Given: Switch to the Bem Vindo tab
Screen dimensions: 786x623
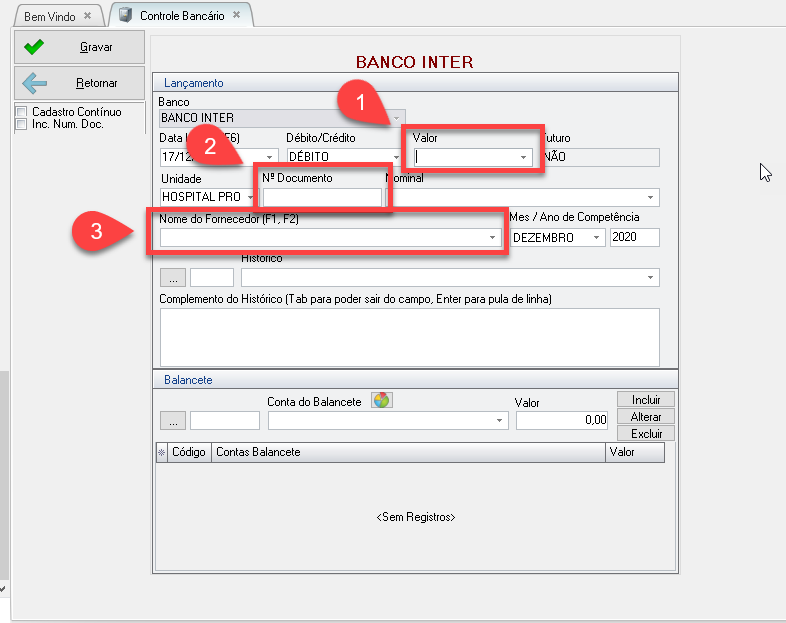Looking at the screenshot, I should 48,16.
